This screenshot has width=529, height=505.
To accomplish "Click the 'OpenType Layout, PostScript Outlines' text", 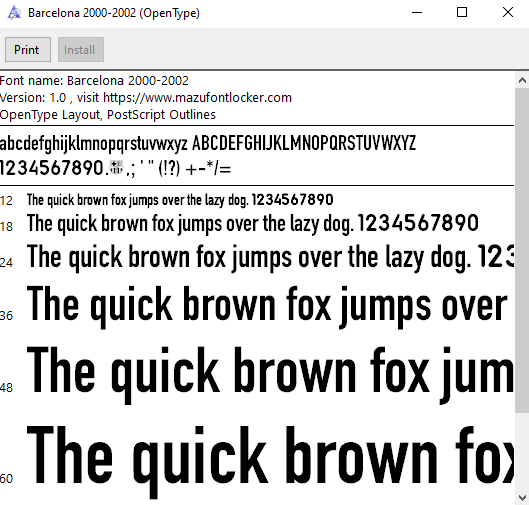I will click(108, 115).
